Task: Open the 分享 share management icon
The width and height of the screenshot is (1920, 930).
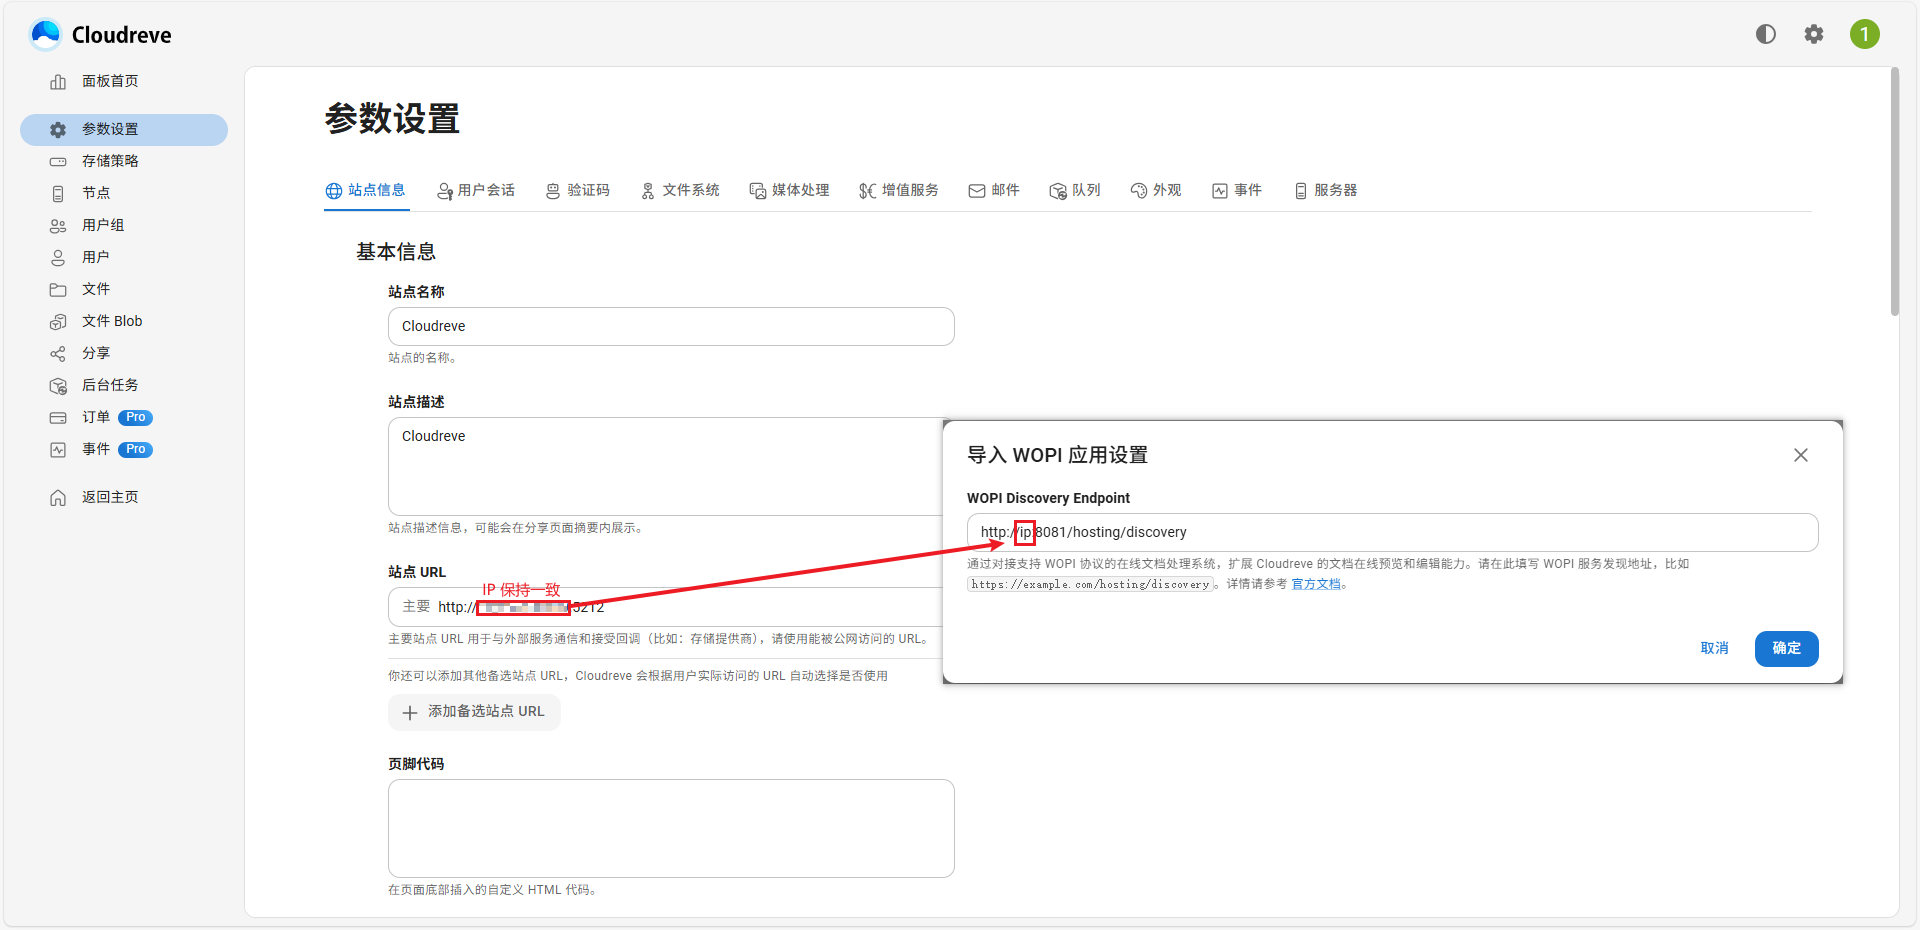Action: 58,352
